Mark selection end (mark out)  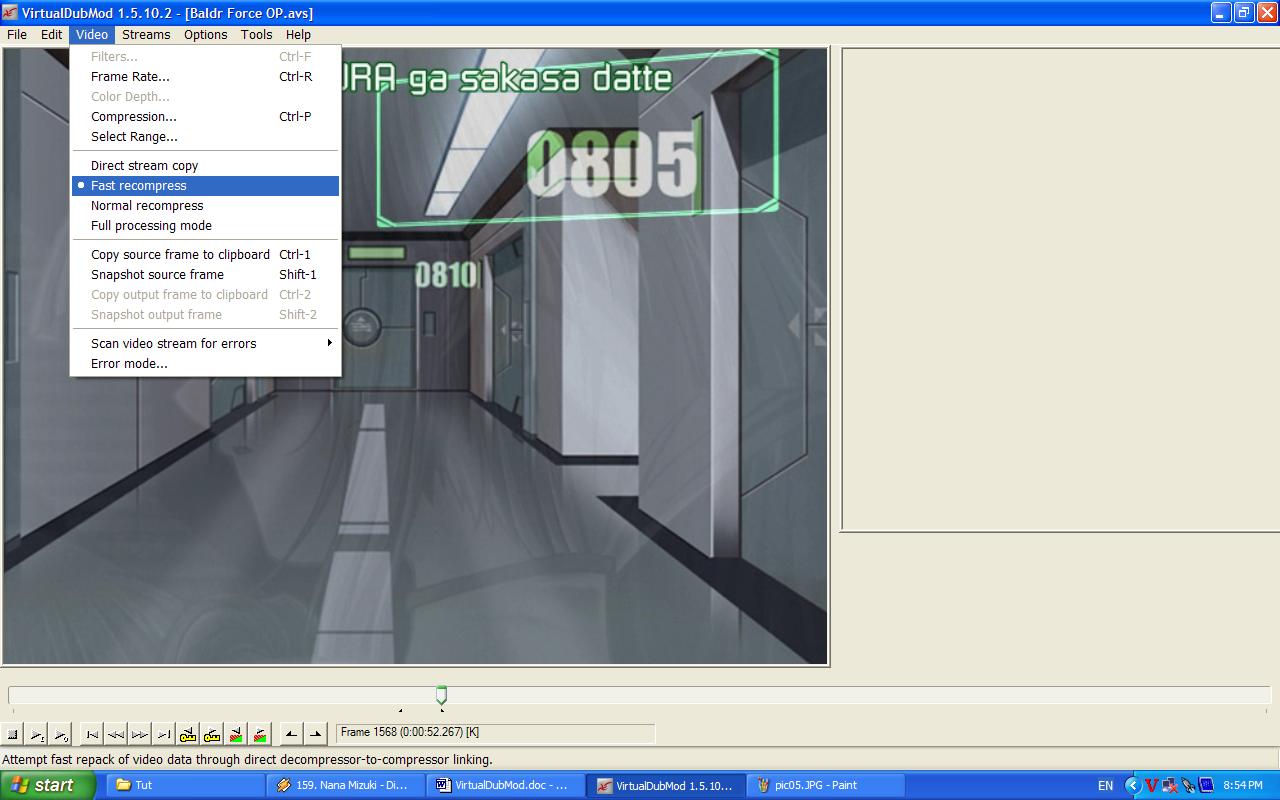[315, 735]
